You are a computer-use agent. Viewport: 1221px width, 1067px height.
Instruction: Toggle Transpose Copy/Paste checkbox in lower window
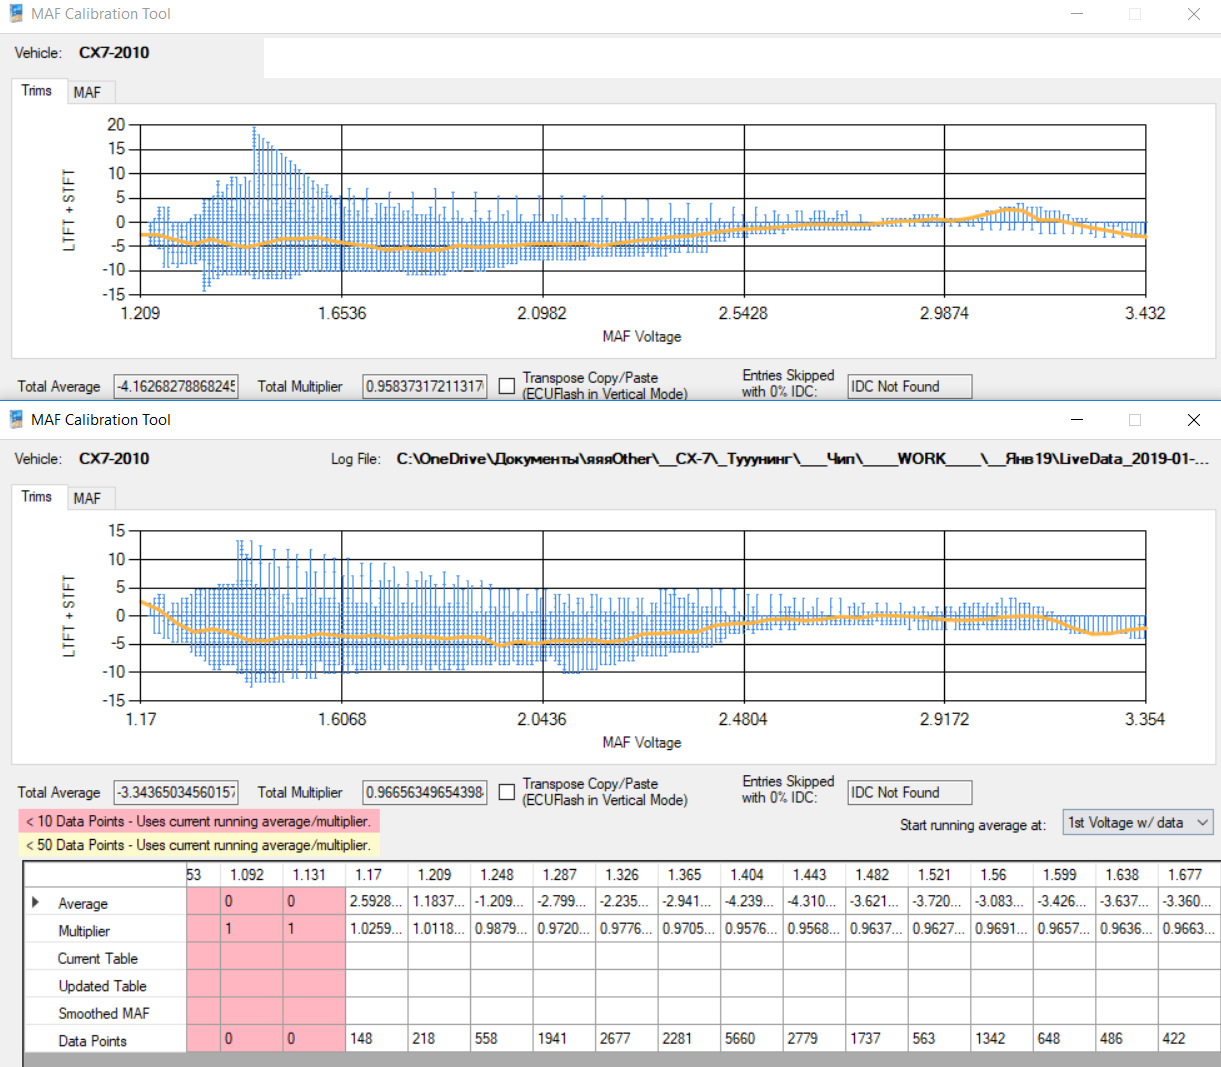[507, 792]
